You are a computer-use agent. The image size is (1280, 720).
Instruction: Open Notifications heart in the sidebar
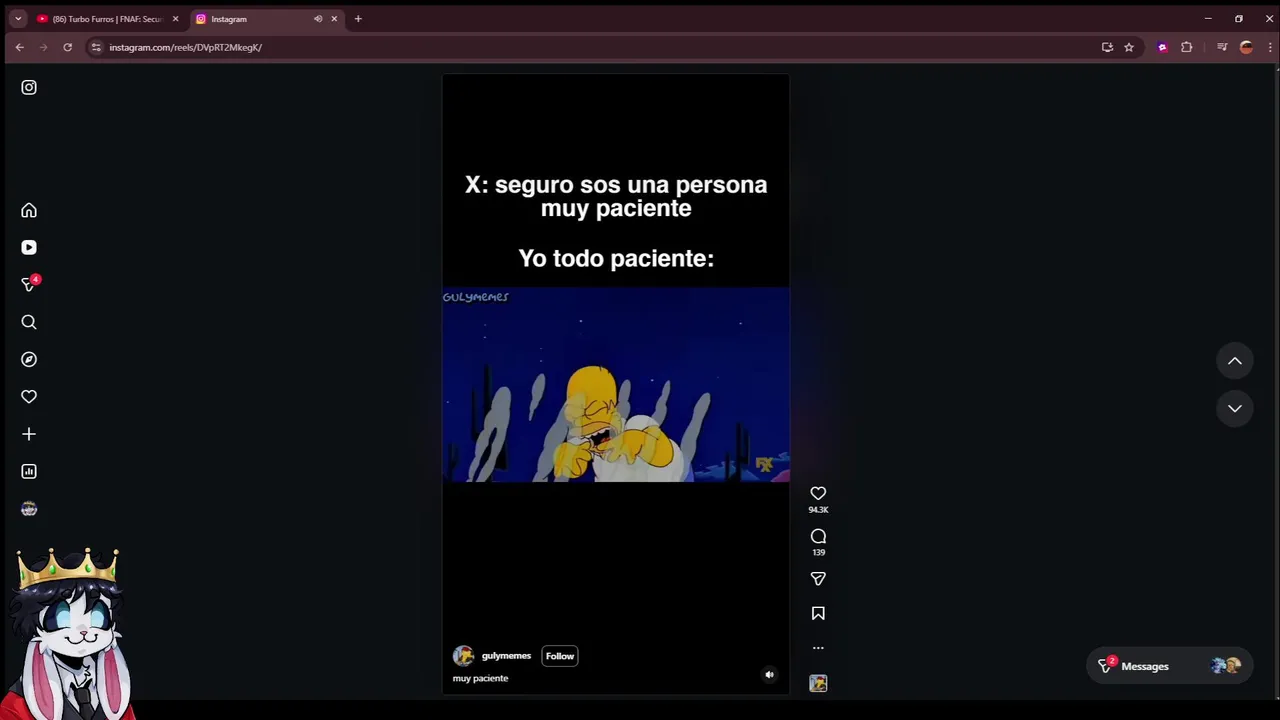pos(29,397)
